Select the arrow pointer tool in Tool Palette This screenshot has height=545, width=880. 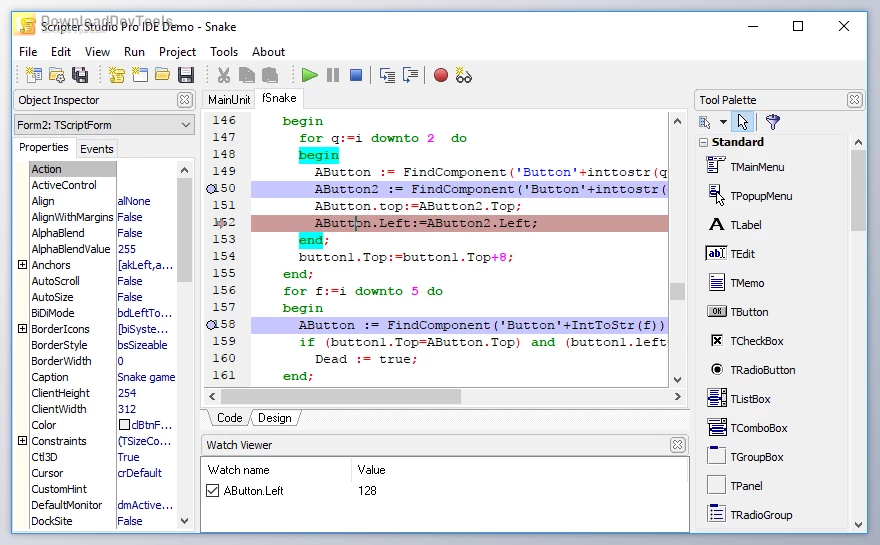(741, 122)
